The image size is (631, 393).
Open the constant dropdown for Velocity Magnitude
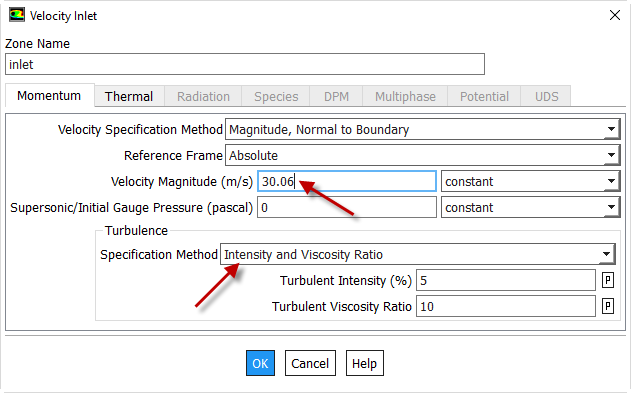(530, 181)
